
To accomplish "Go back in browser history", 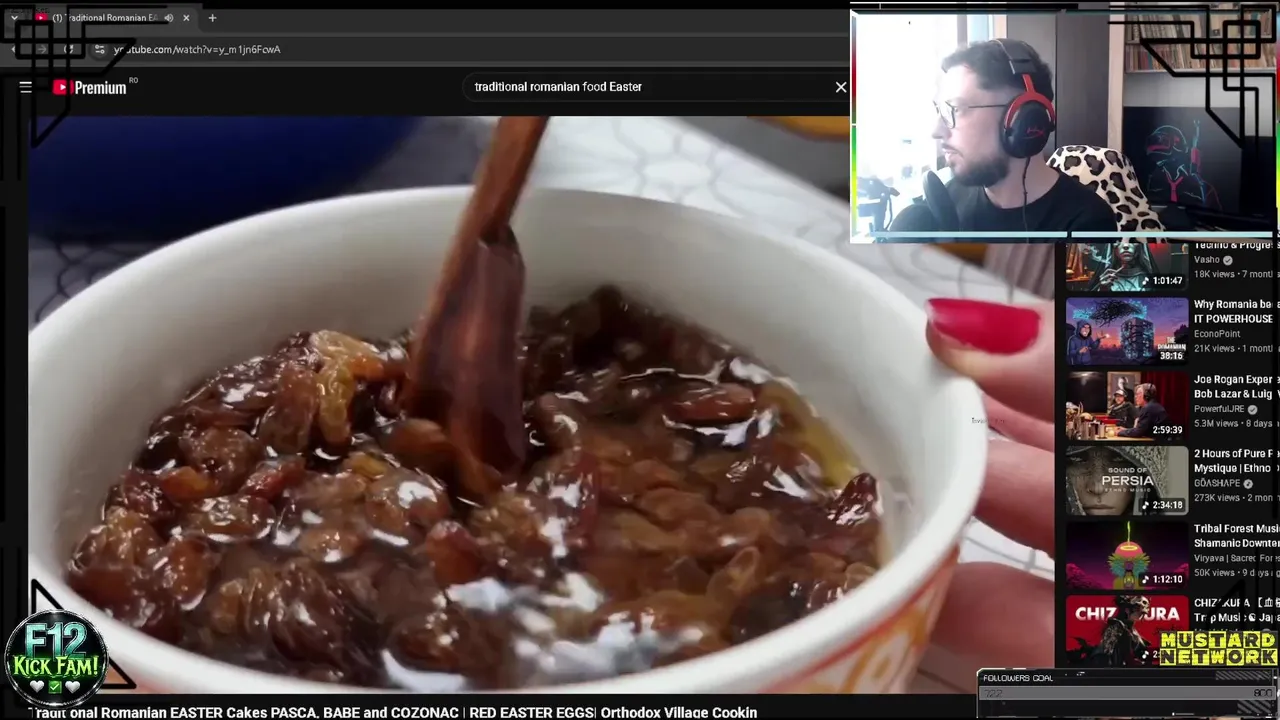I will pos(14,49).
